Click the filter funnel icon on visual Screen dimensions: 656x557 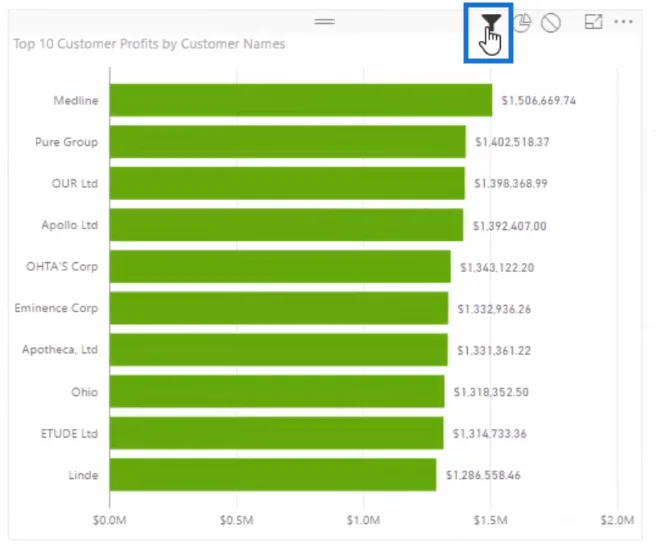pos(491,22)
